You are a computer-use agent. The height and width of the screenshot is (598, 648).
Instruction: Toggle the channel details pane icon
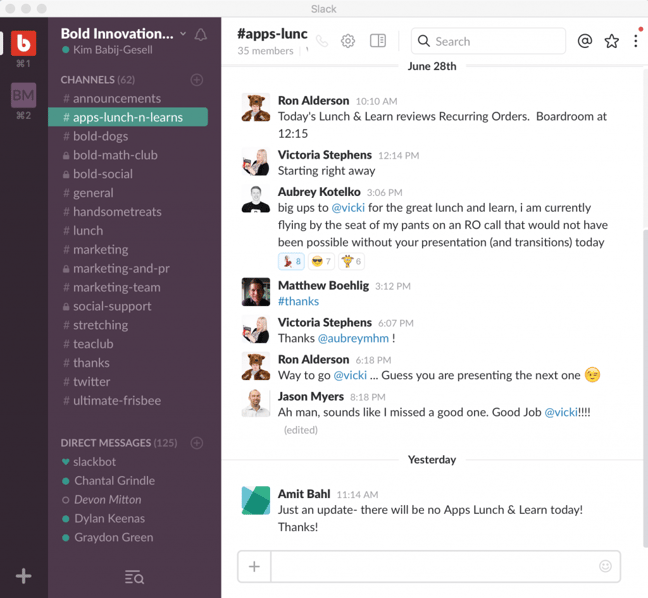(378, 41)
